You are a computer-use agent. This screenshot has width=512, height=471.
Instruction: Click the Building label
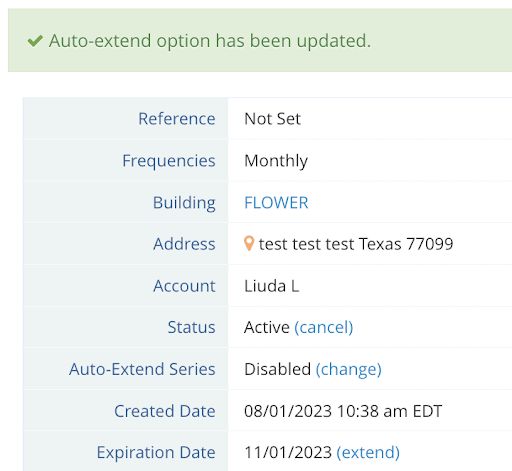pyautogui.click(x=184, y=203)
